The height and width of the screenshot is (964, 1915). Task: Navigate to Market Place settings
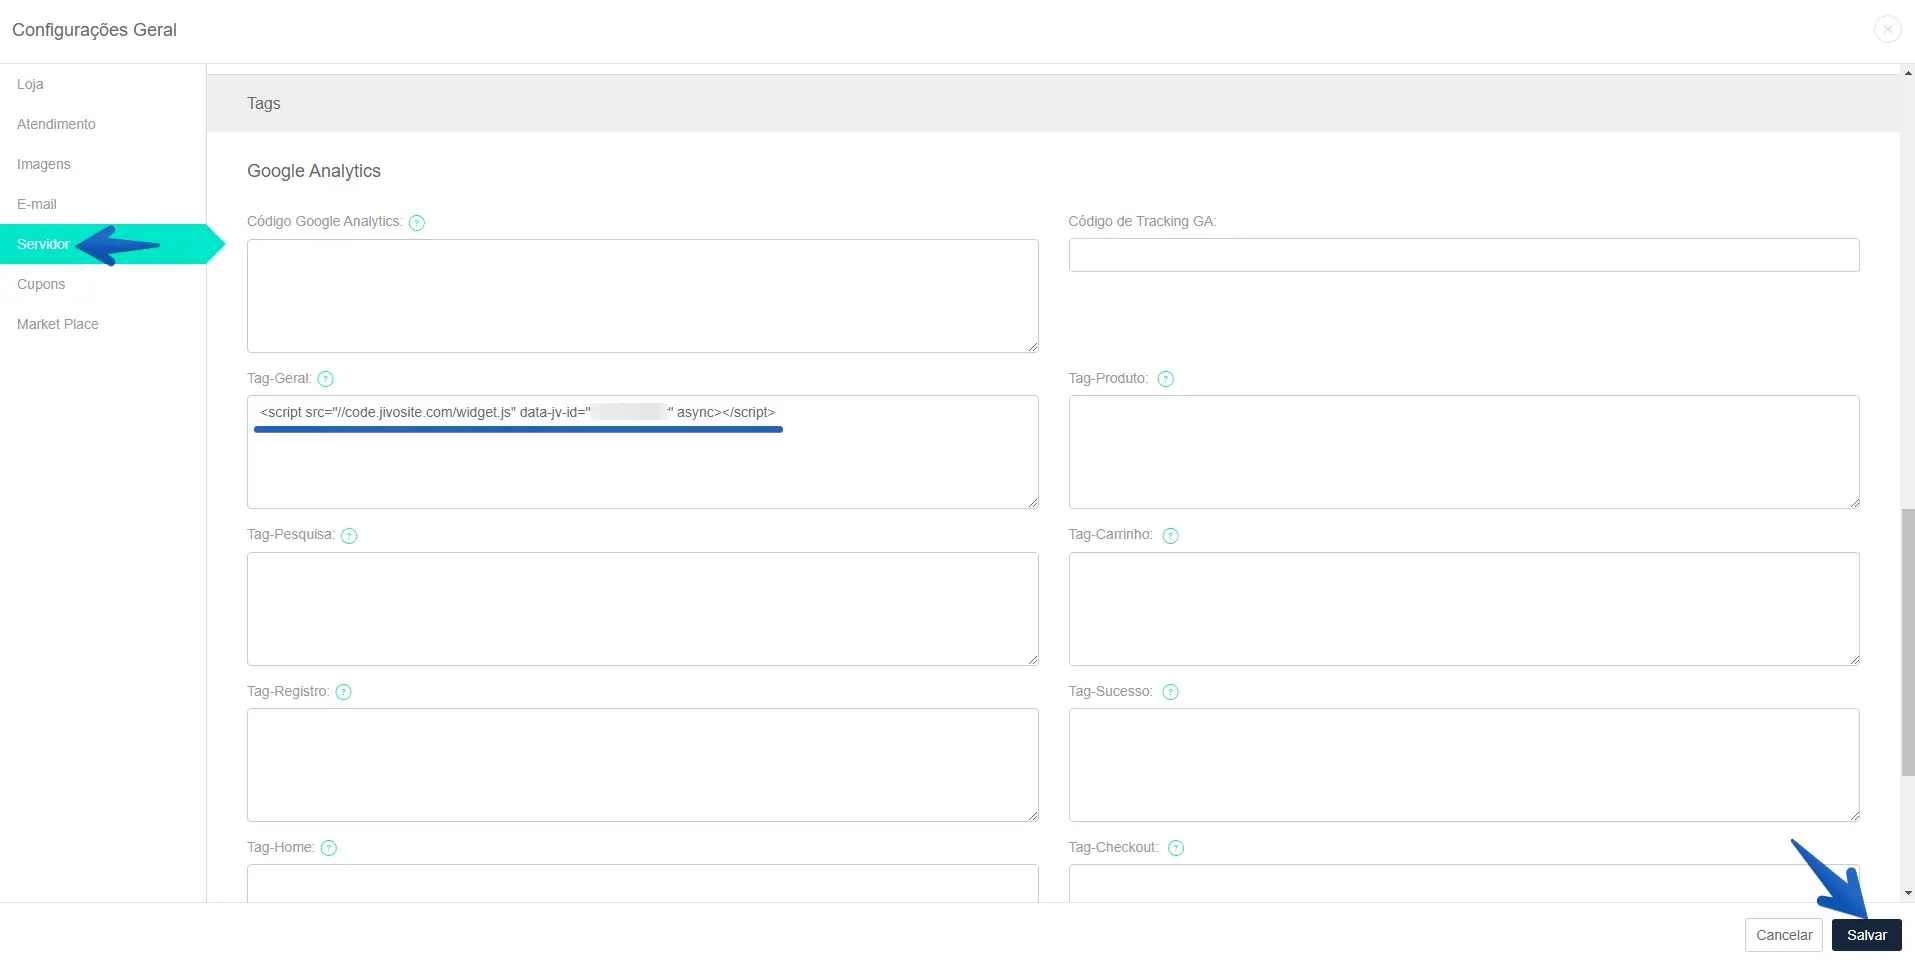pos(58,324)
